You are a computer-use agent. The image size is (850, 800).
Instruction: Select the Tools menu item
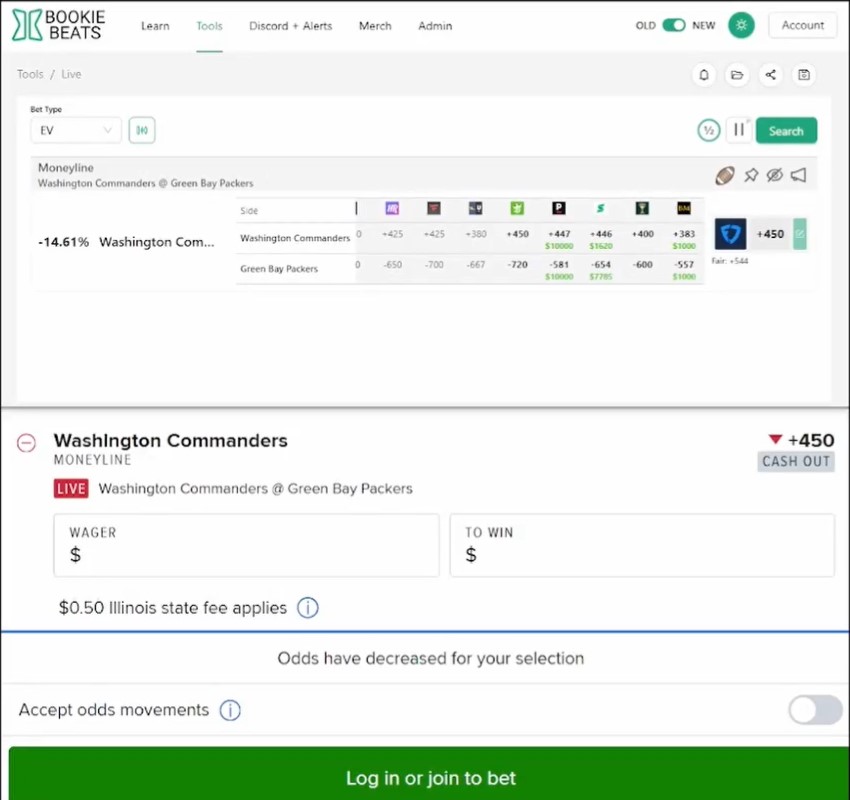point(209,25)
